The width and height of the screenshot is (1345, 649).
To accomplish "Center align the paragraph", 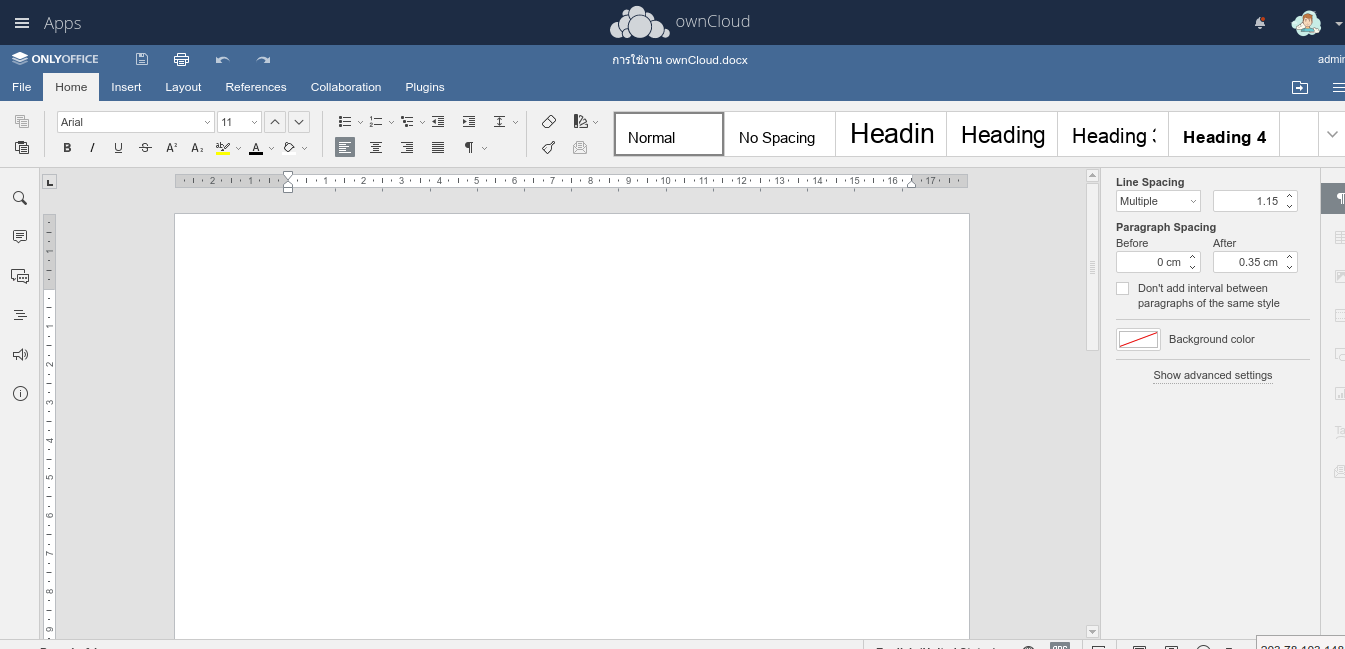I will pos(376,148).
